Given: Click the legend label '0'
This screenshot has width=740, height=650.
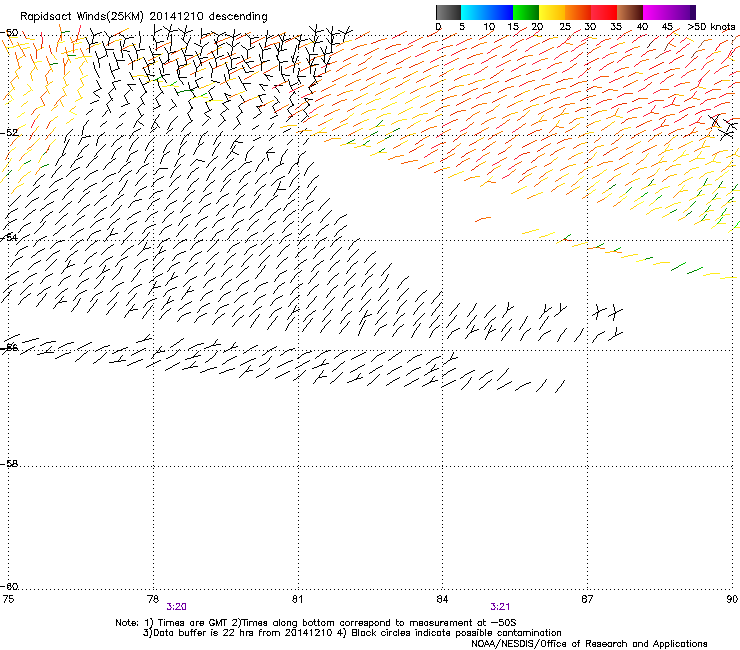Looking at the screenshot, I should (x=438, y=27).
